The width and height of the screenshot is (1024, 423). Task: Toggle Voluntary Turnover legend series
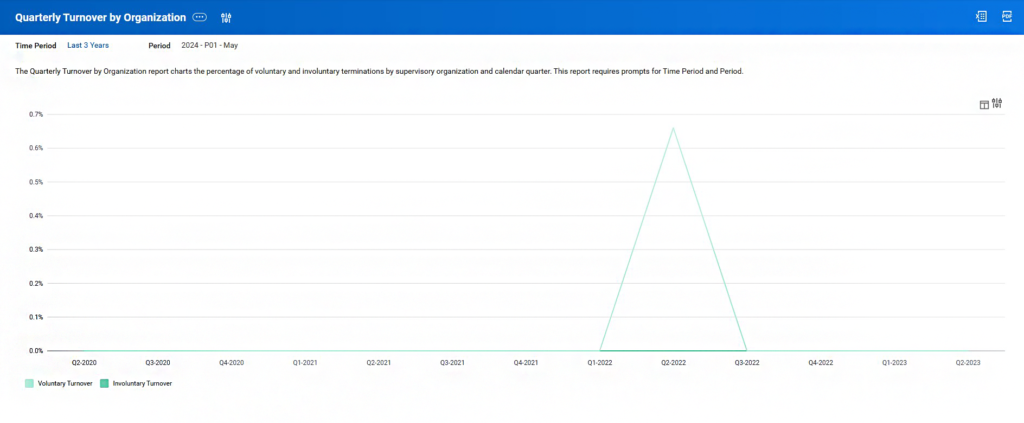point(65,384)
